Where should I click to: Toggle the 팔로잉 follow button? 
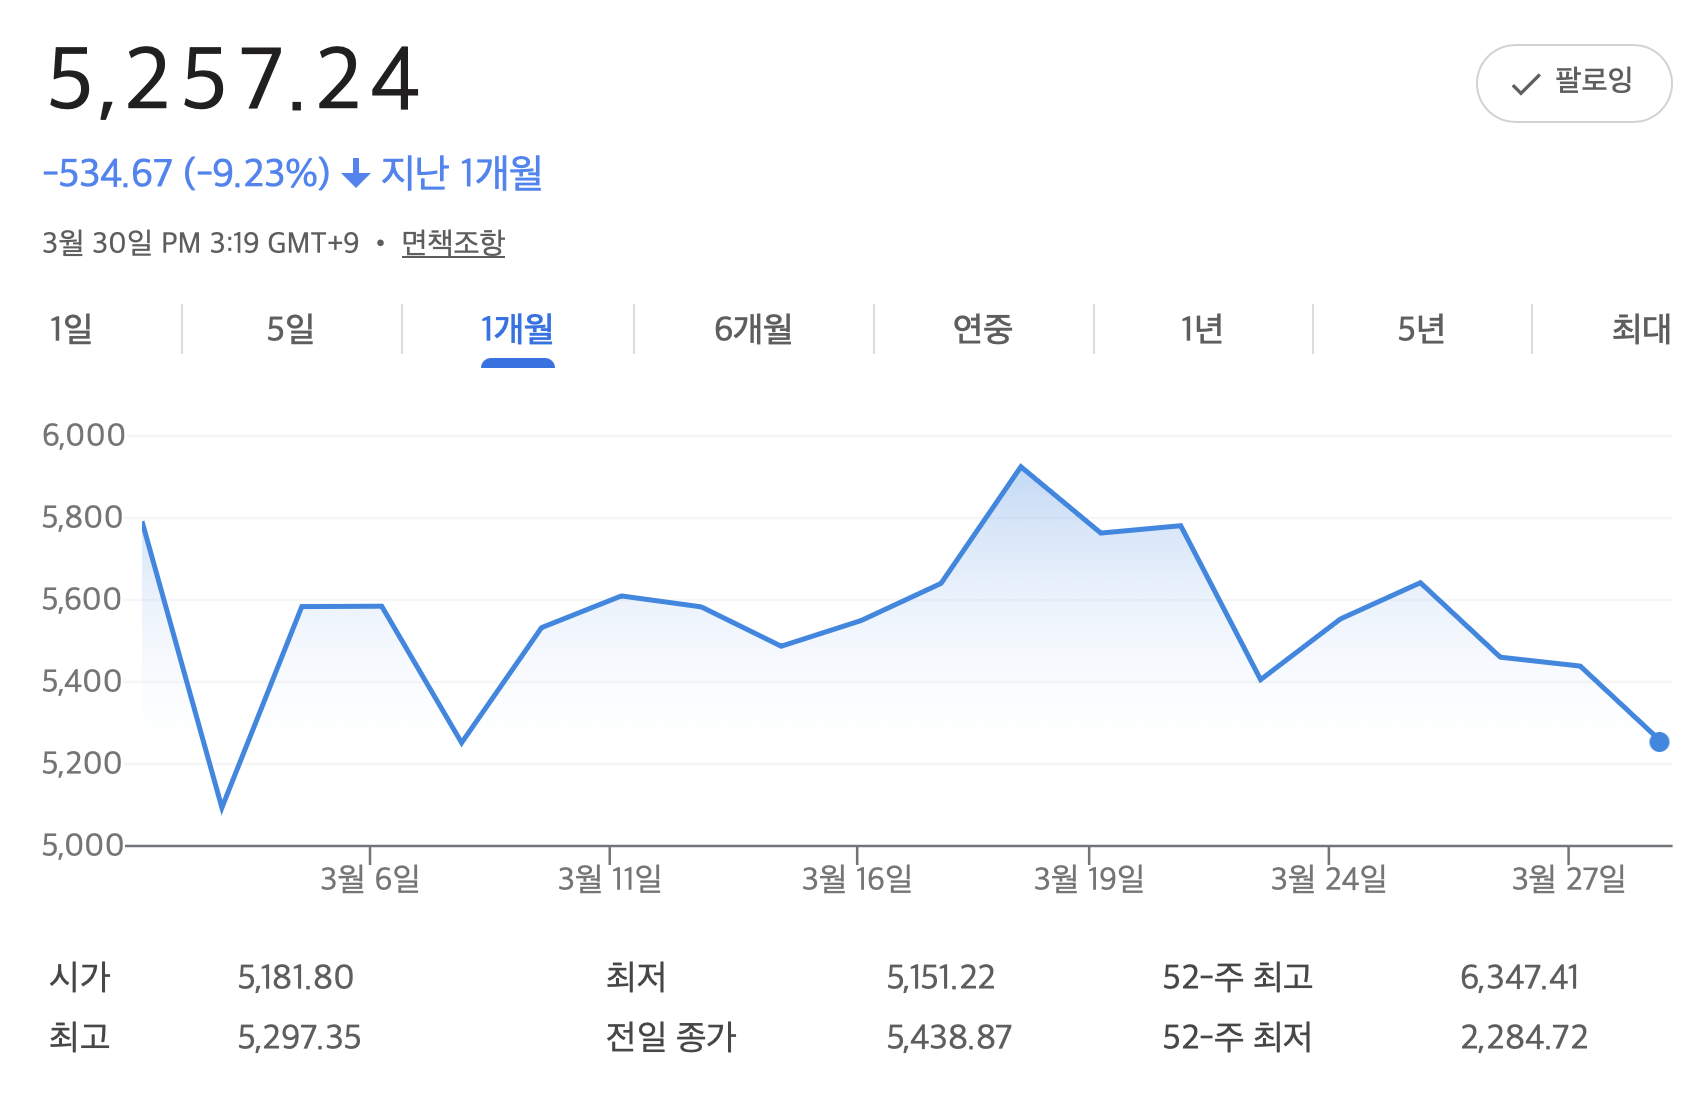(1573, 83)
